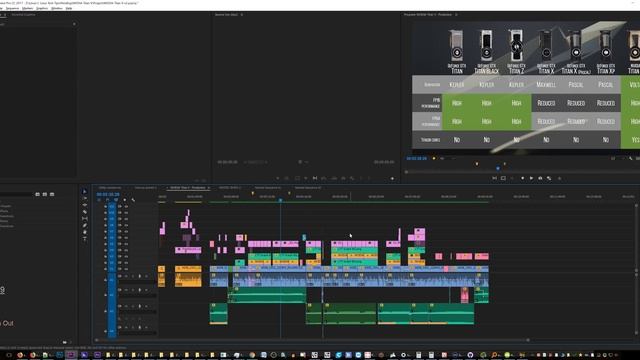Viewport: 640px width, 360px height.
Task: Click the timeline horizontal zoom scrollbar
Action: point(313,340)
